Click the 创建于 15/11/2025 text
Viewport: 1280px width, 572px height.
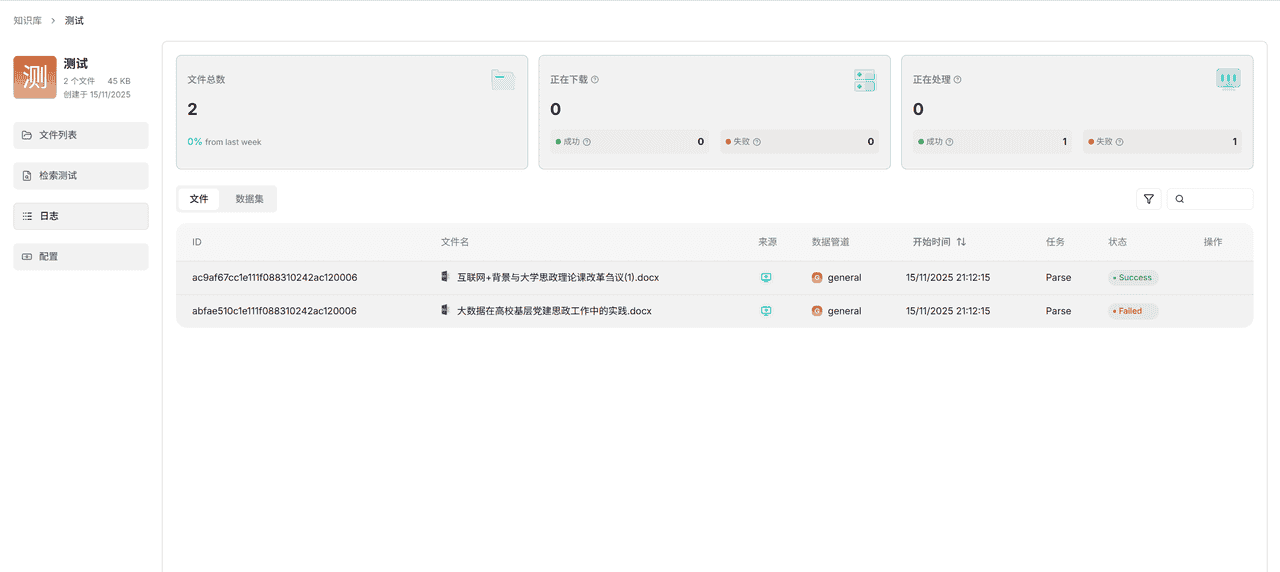(97, 94)
